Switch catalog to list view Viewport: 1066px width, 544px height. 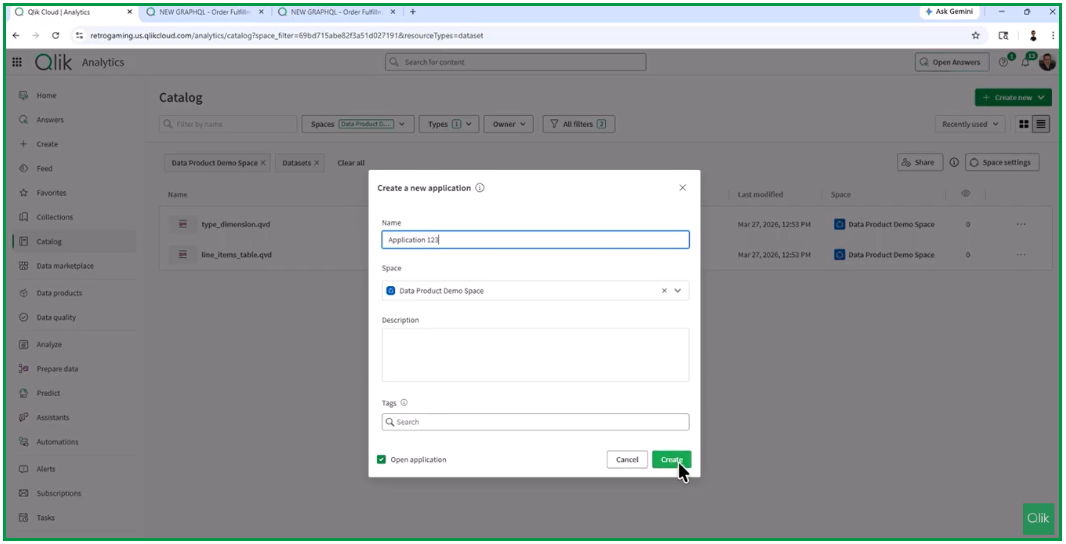[1041, 124]
